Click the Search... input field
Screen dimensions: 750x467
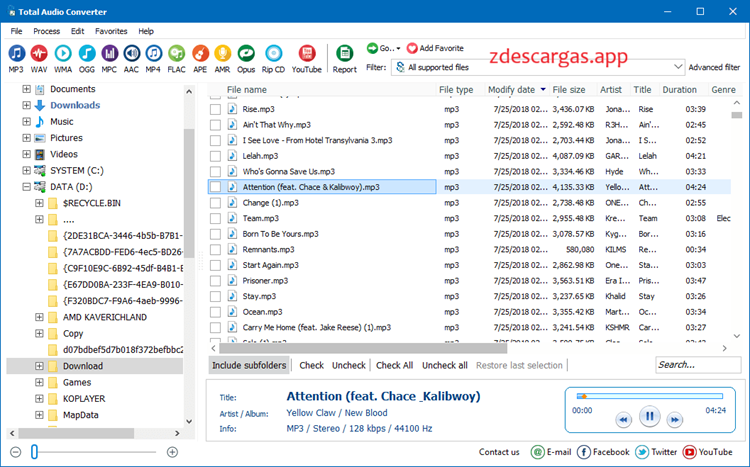tap(697, 365)
